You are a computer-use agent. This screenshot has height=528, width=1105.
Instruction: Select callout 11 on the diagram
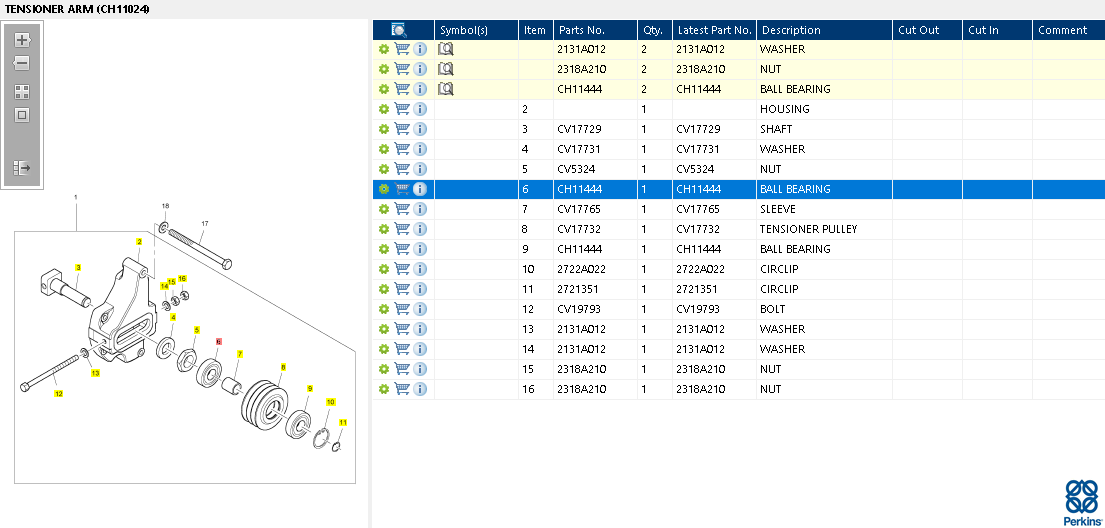pyautogui.click(x=343, y=422)
